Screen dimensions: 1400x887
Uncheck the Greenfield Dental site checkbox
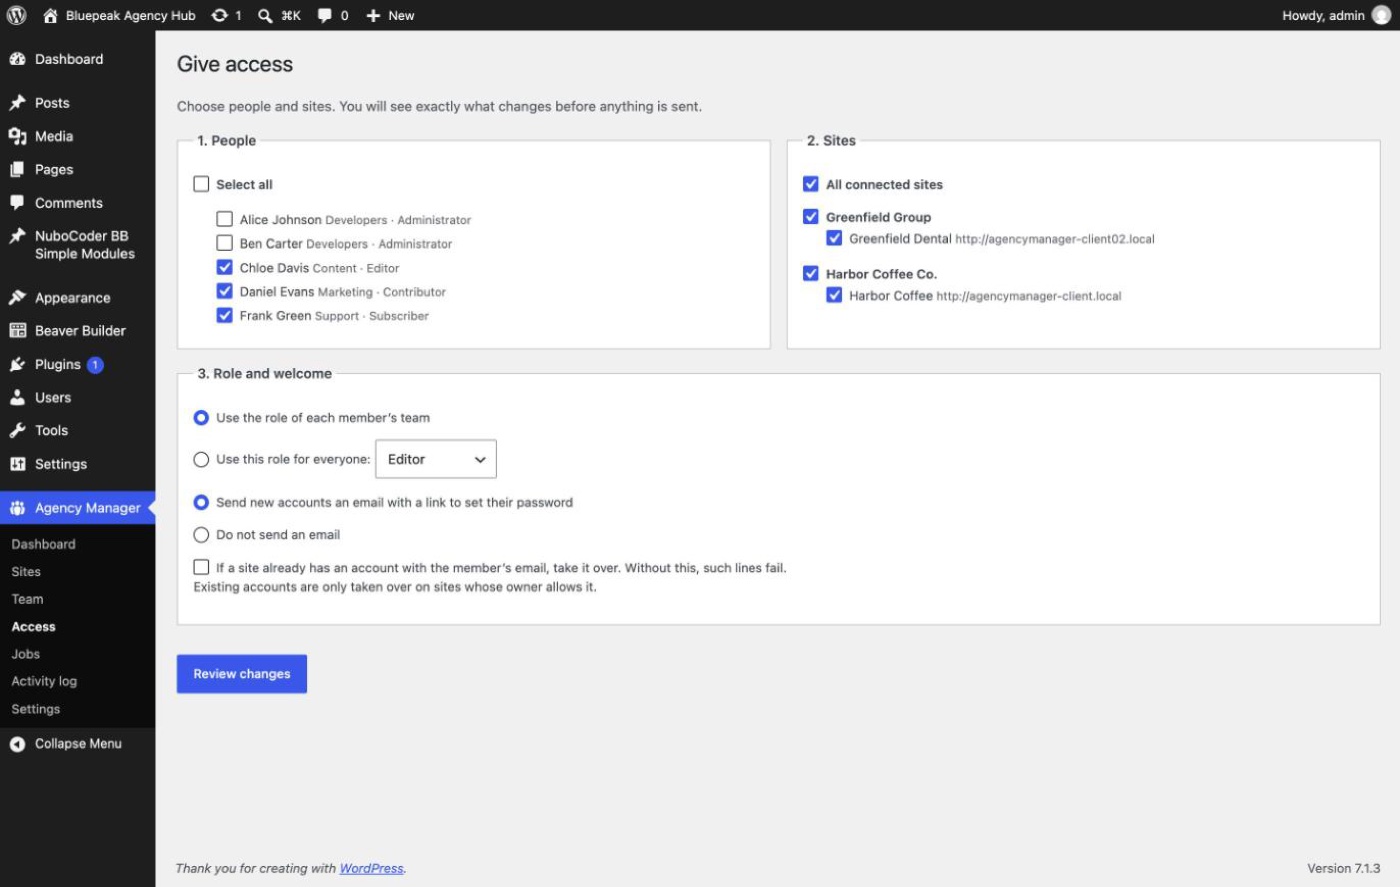coord(834,238)
